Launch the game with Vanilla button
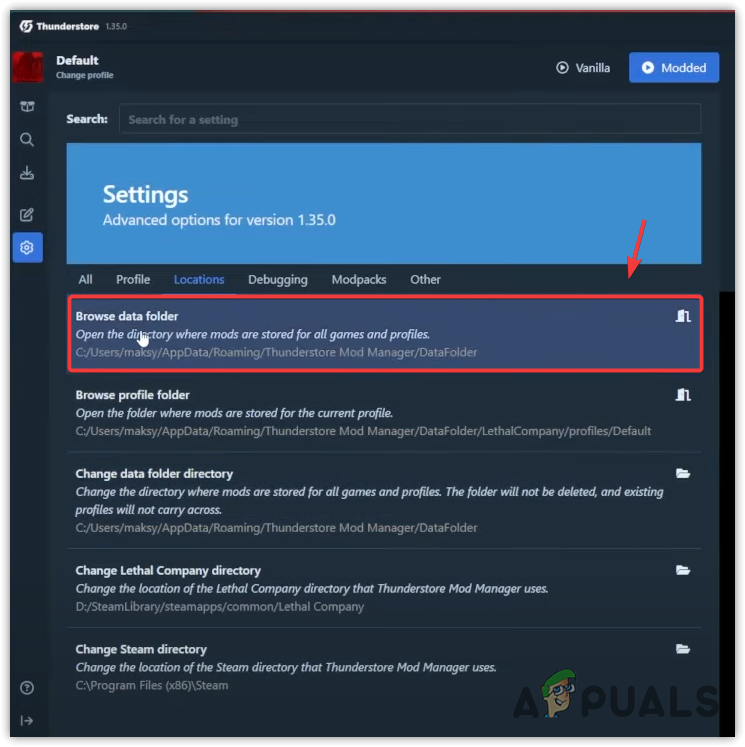Screen dimensions: 745x747 [583, 68]
